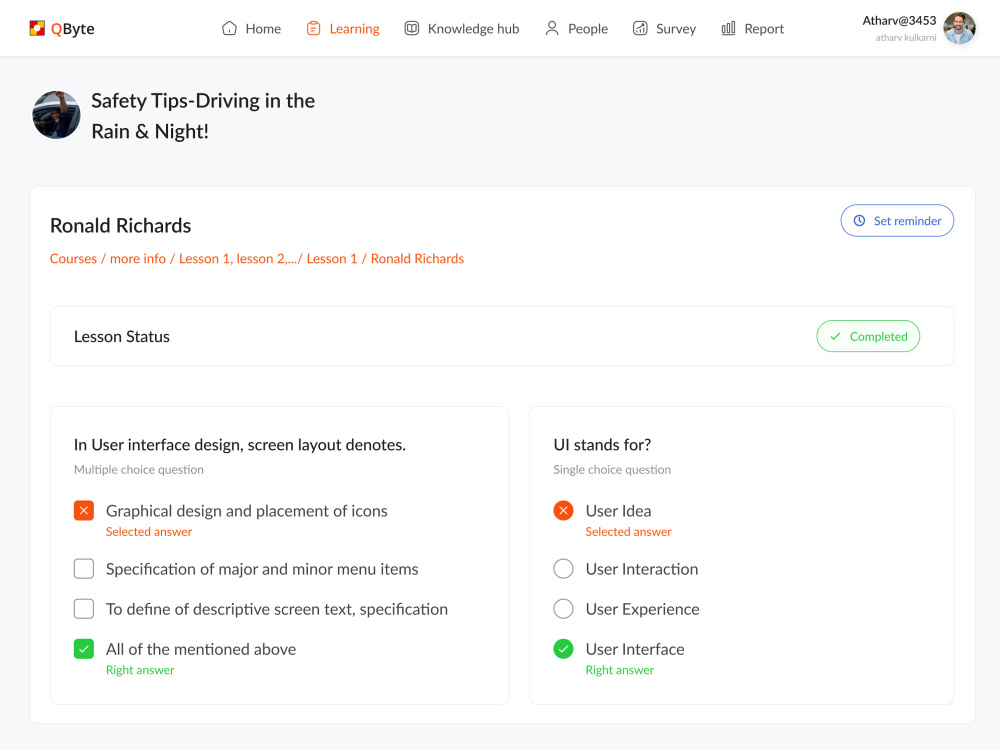Open the Courses breadcrumb link
Screen dimensions: 1000x750
coord(73,258)
